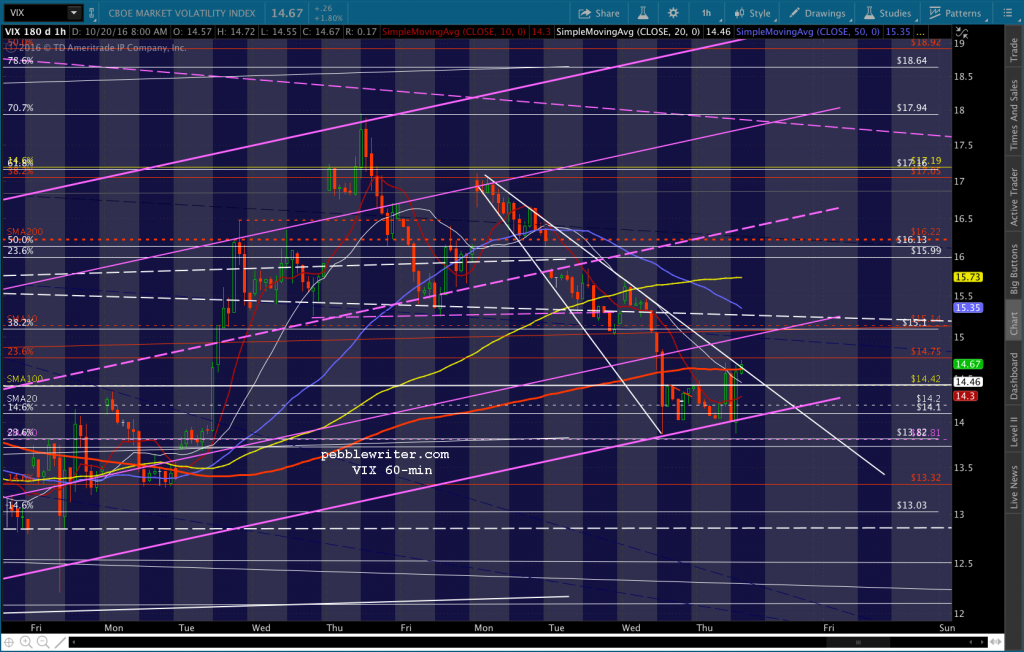This screenshot has height=652, width=1024.
Task: Select the trendline drawing tool
Action: click(59, 643)
